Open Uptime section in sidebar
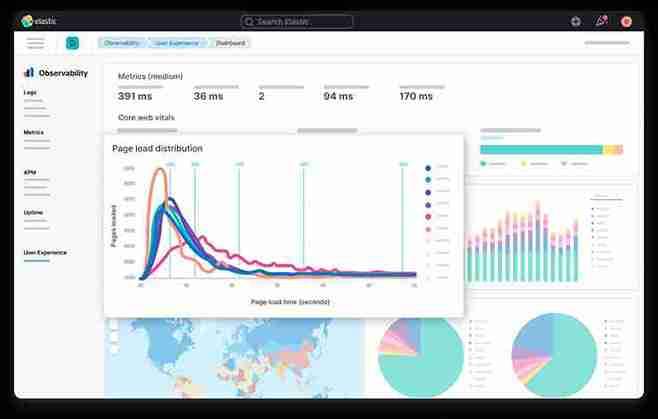658x419 pixels. tap(33, 212)
